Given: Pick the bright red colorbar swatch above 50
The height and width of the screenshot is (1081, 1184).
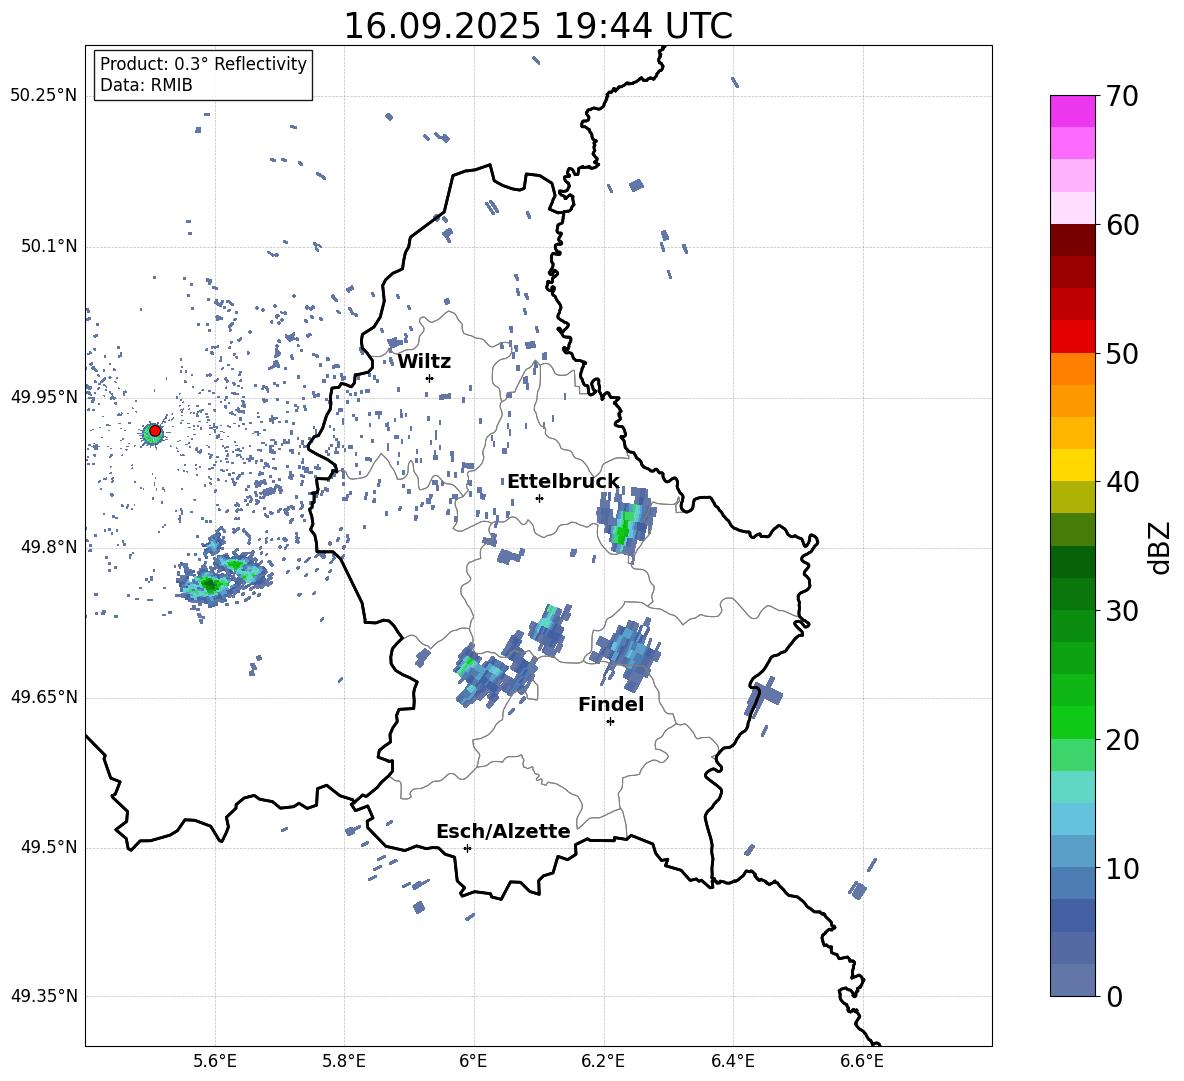Looking at the screenshot, I should point(1072,337).
